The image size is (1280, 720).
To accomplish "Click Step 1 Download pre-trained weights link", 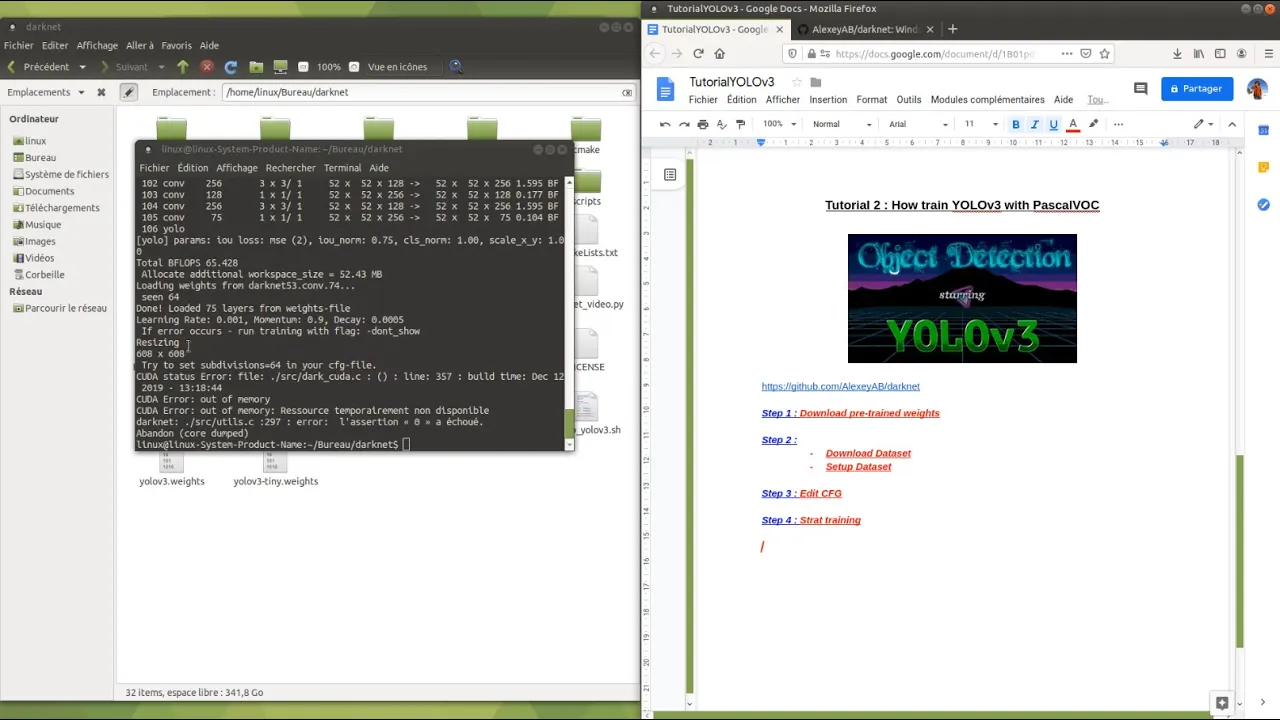I will coord(850,413).
